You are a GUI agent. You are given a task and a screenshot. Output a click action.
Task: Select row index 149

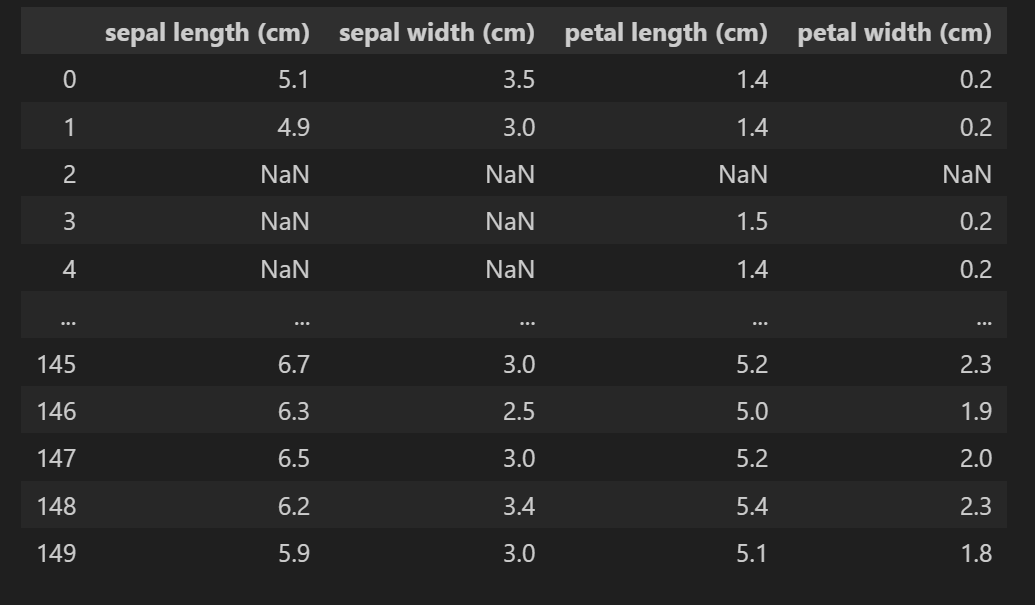pos(57,554)
